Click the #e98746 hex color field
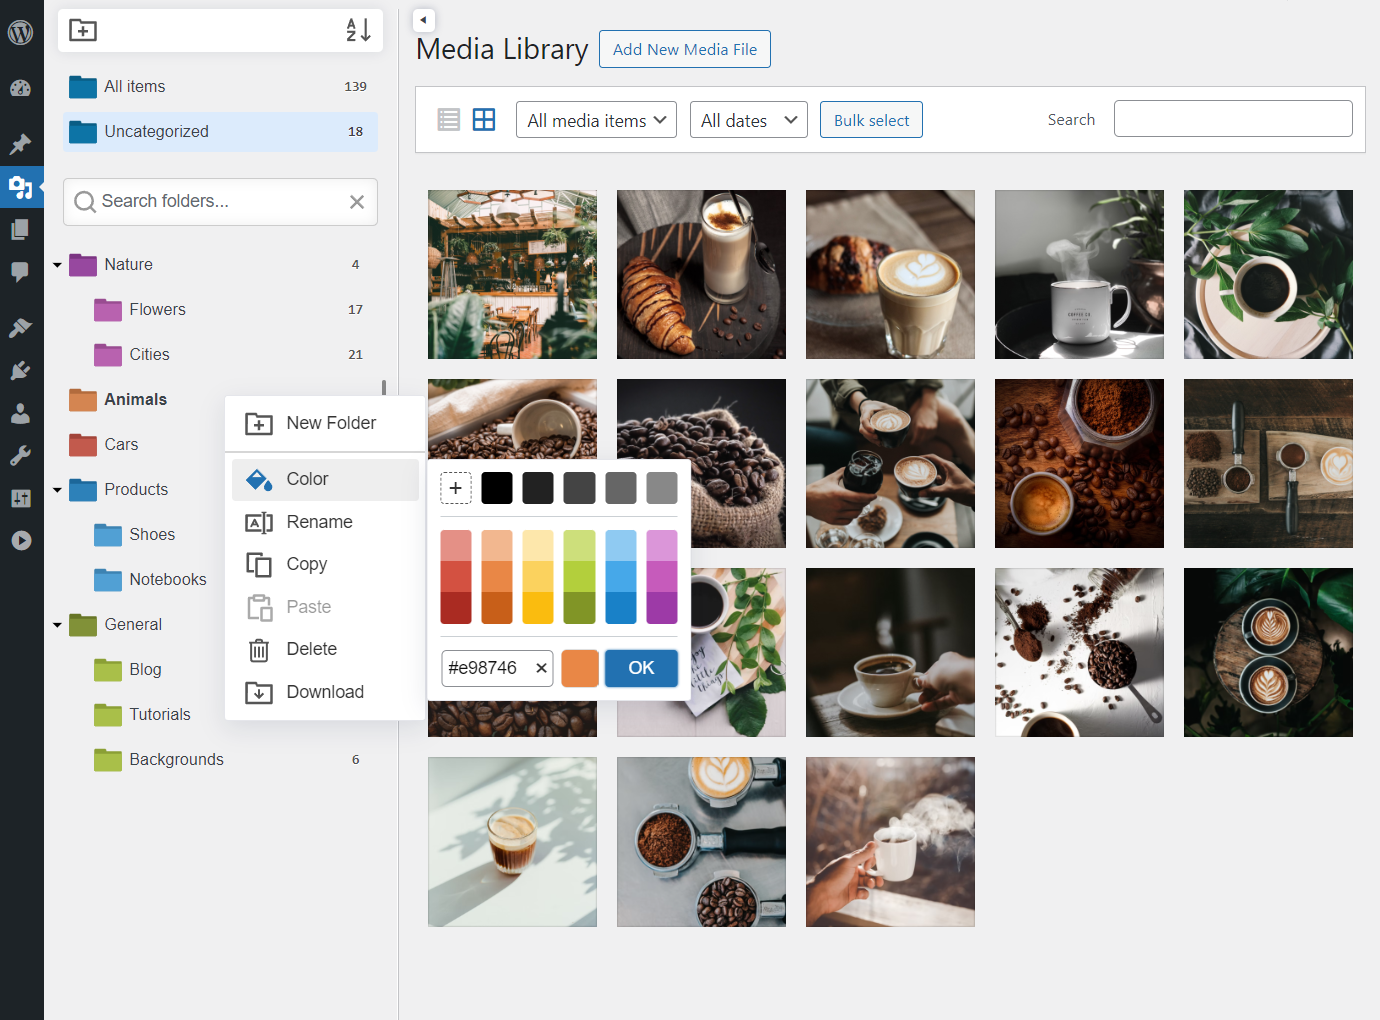This screenshot has width=1380, height=1020. point(497,668)
